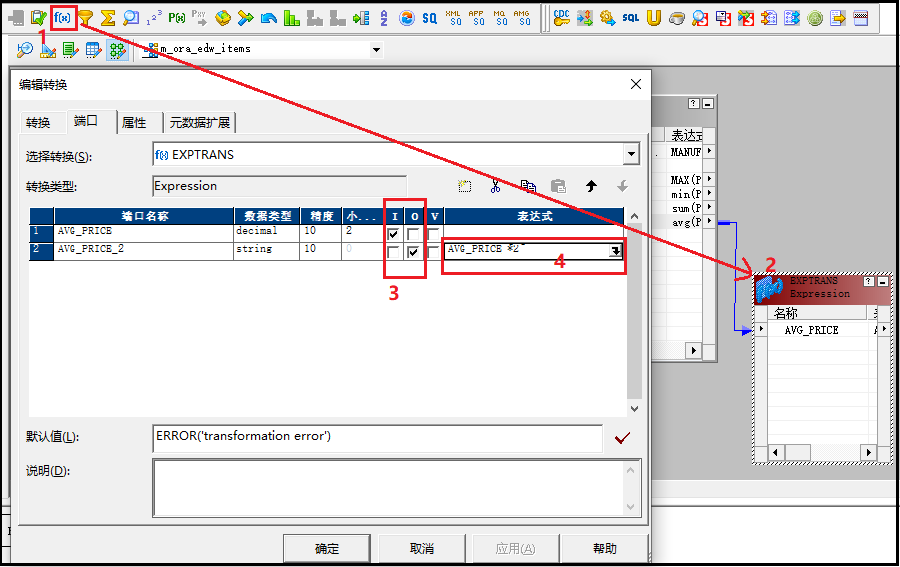The width and height of the screenshot is (900, 567).
Task: Select the SQ Source Qualifier tool
Action: (x=429, y=18)
